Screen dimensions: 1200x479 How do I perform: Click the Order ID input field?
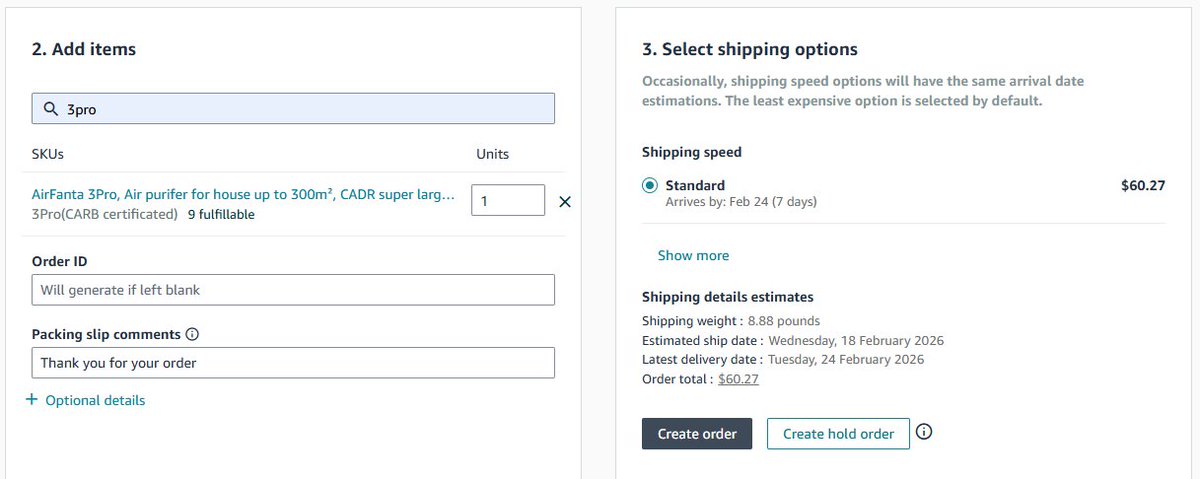293,290
